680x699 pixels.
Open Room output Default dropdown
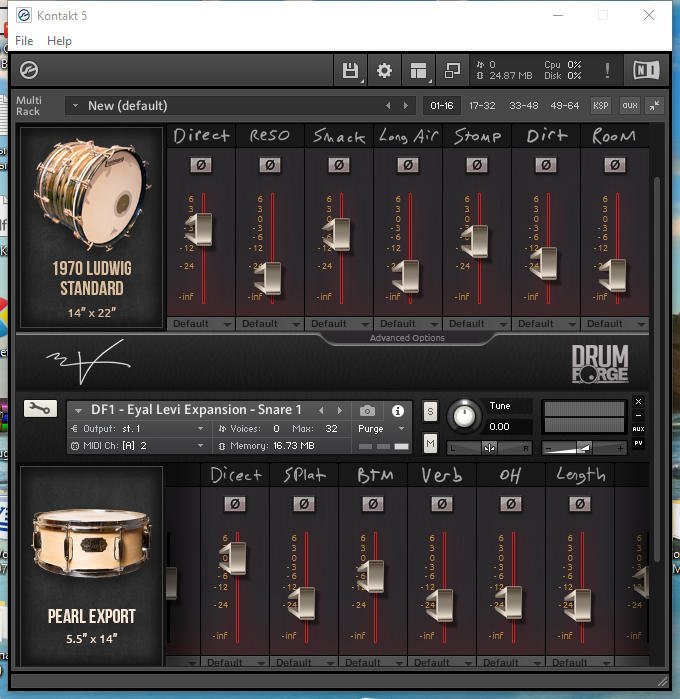[x=615, y=324]
